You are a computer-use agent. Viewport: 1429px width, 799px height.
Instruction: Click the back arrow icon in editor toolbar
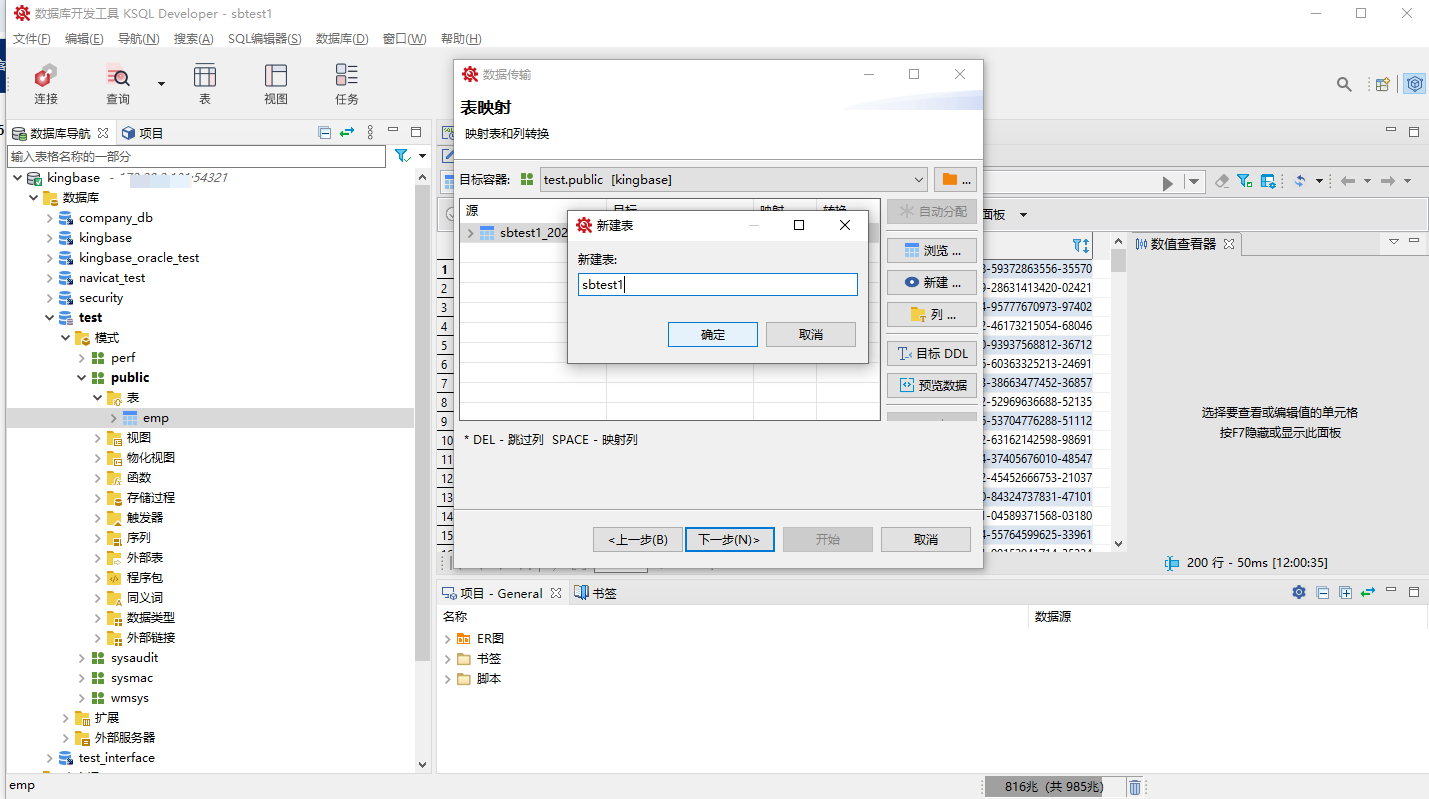1348,181
